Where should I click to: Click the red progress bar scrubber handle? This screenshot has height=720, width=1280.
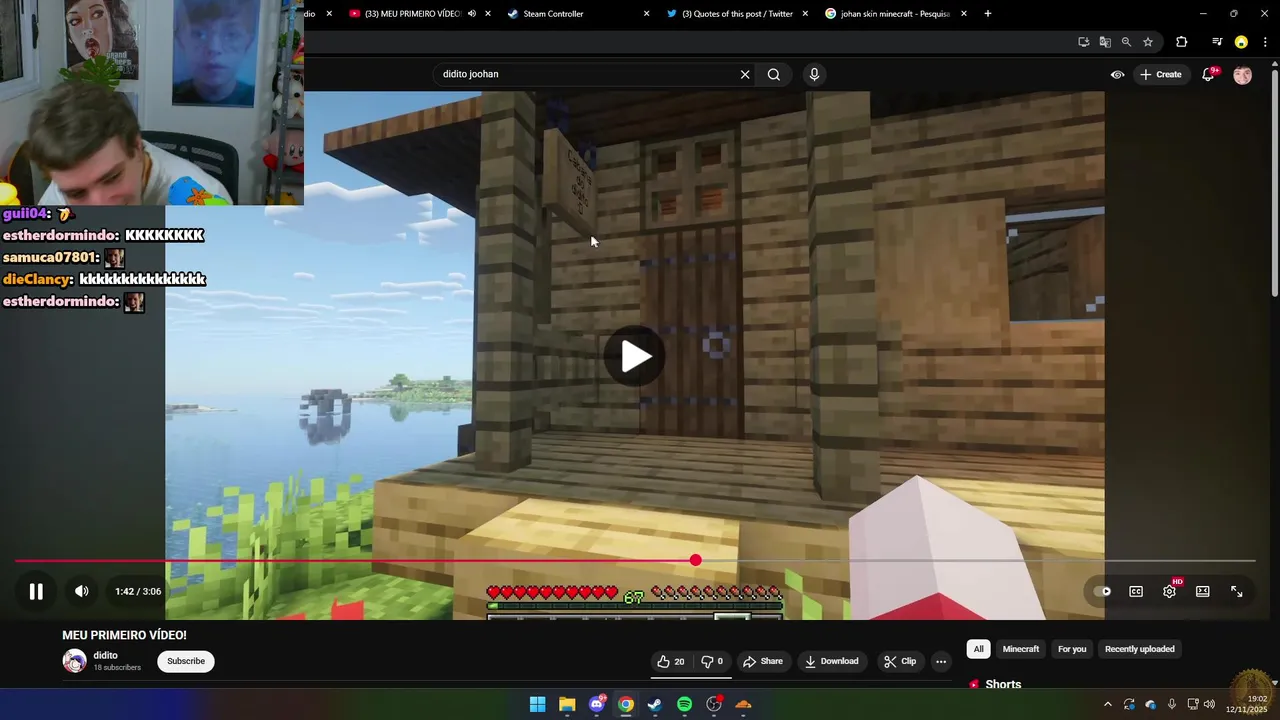(695, 561)
